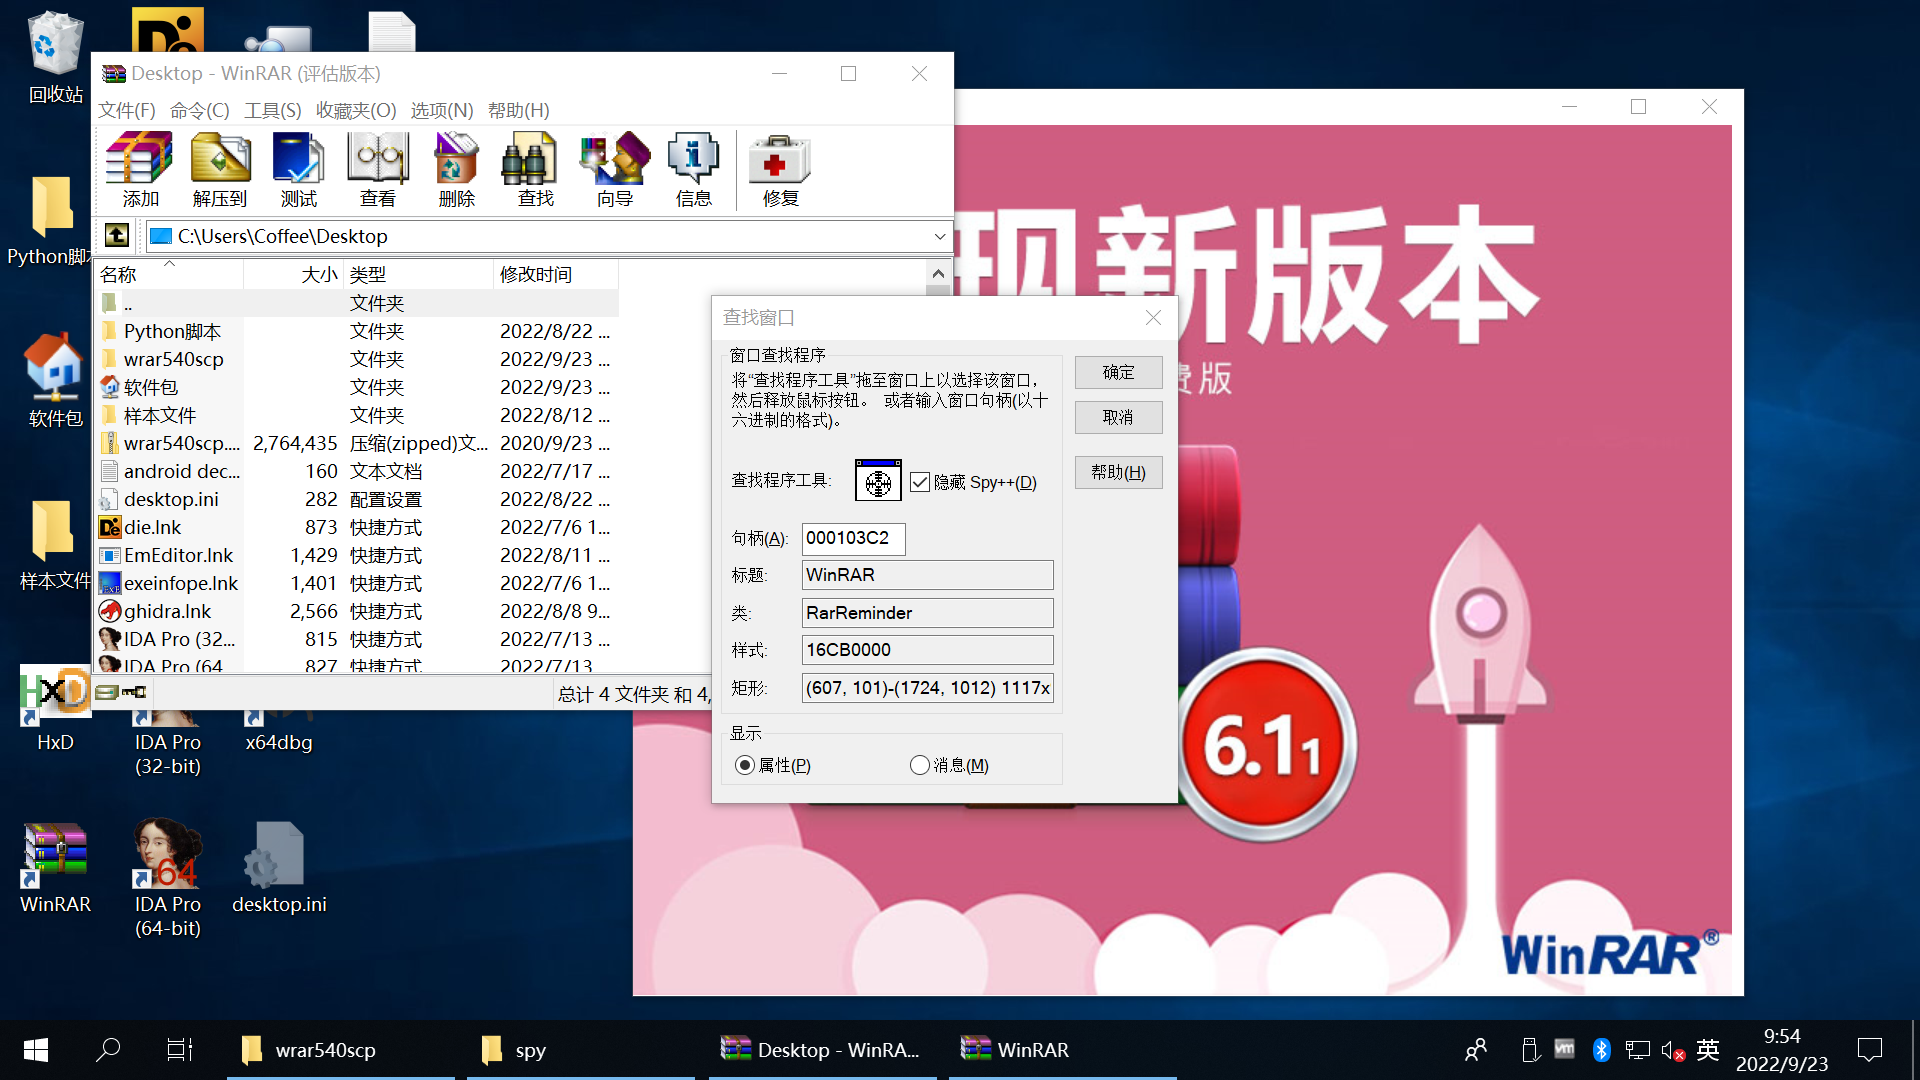Image resolution: width=1920 pixels, height=1080 pixels.
Task: Sort by Modified (修改时间) column header
Action: click(x=556, y=274)
